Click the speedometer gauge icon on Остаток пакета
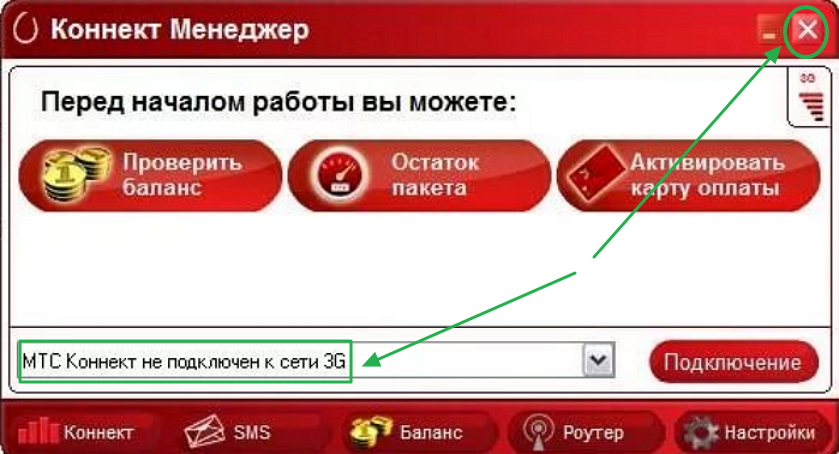Screen dimensions: 839x454 pyautogui.click(x=340, y=175)
